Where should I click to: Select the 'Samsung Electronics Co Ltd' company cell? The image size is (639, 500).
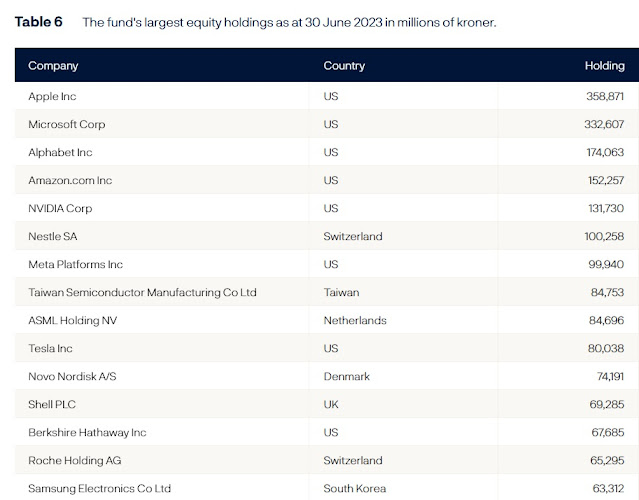[x=99, y=489]
